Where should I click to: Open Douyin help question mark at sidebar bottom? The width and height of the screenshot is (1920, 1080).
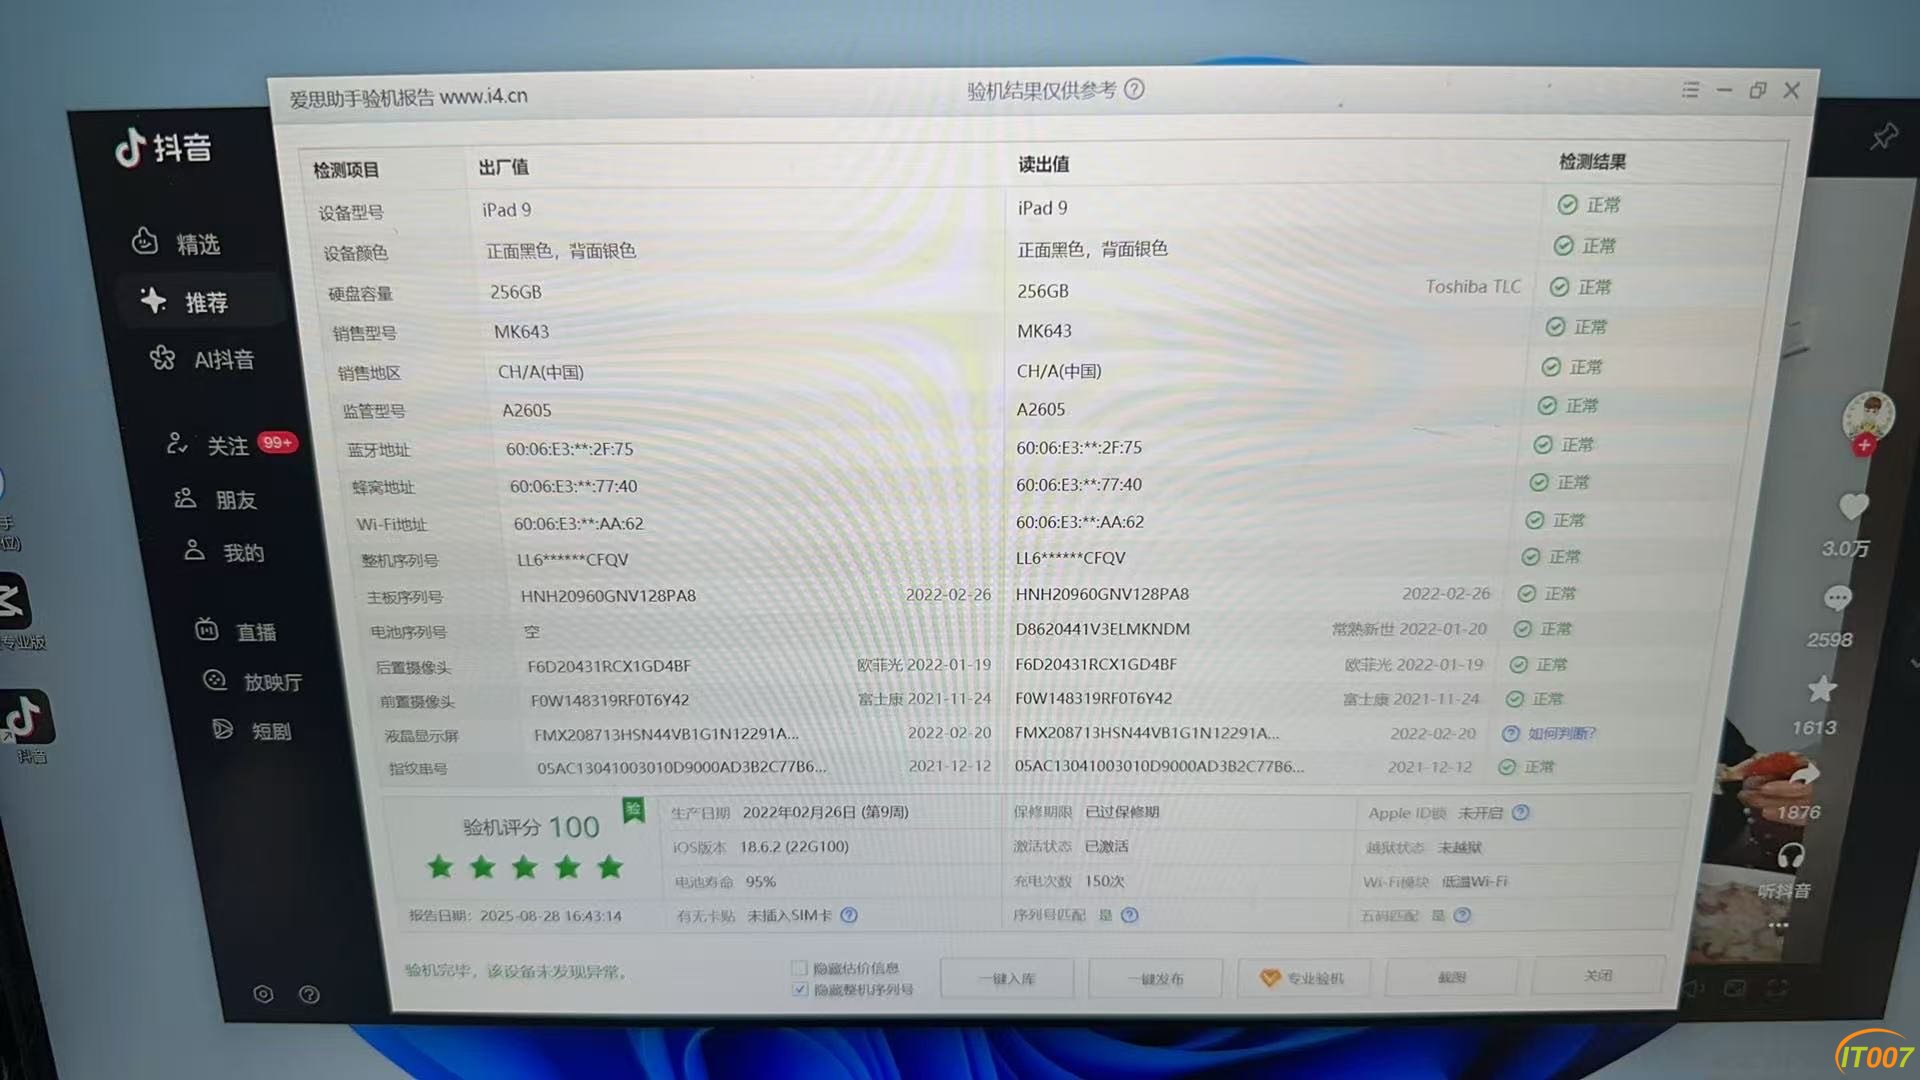310,994
